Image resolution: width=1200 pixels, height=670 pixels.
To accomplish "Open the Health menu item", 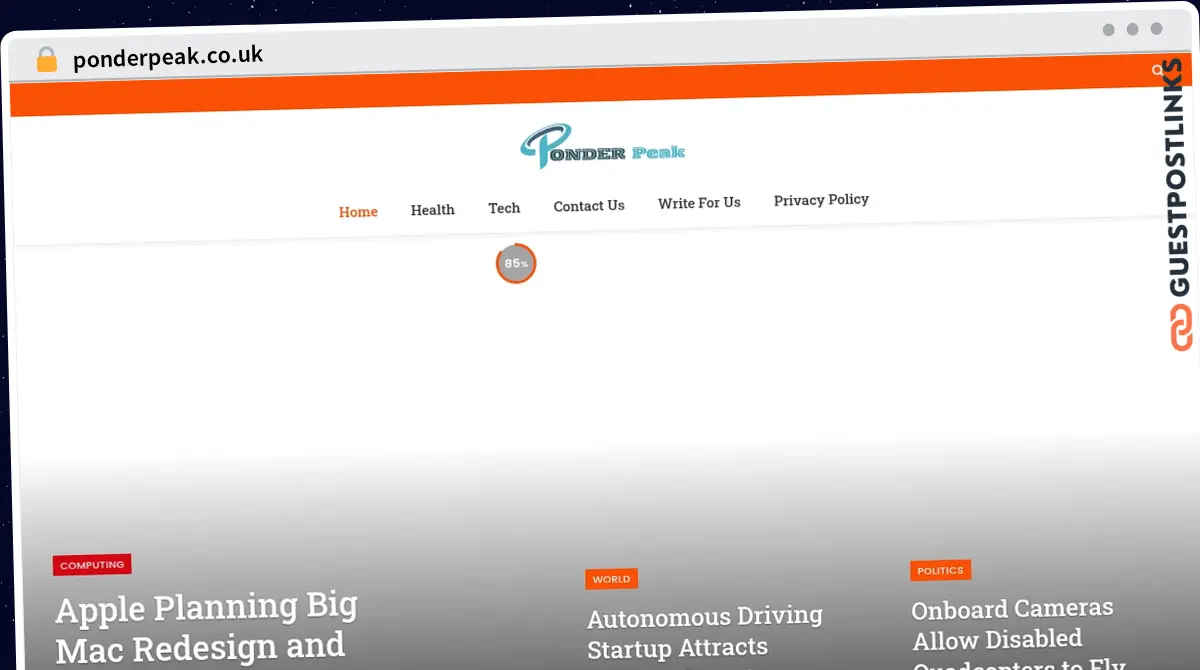I will tap(433, 210).
